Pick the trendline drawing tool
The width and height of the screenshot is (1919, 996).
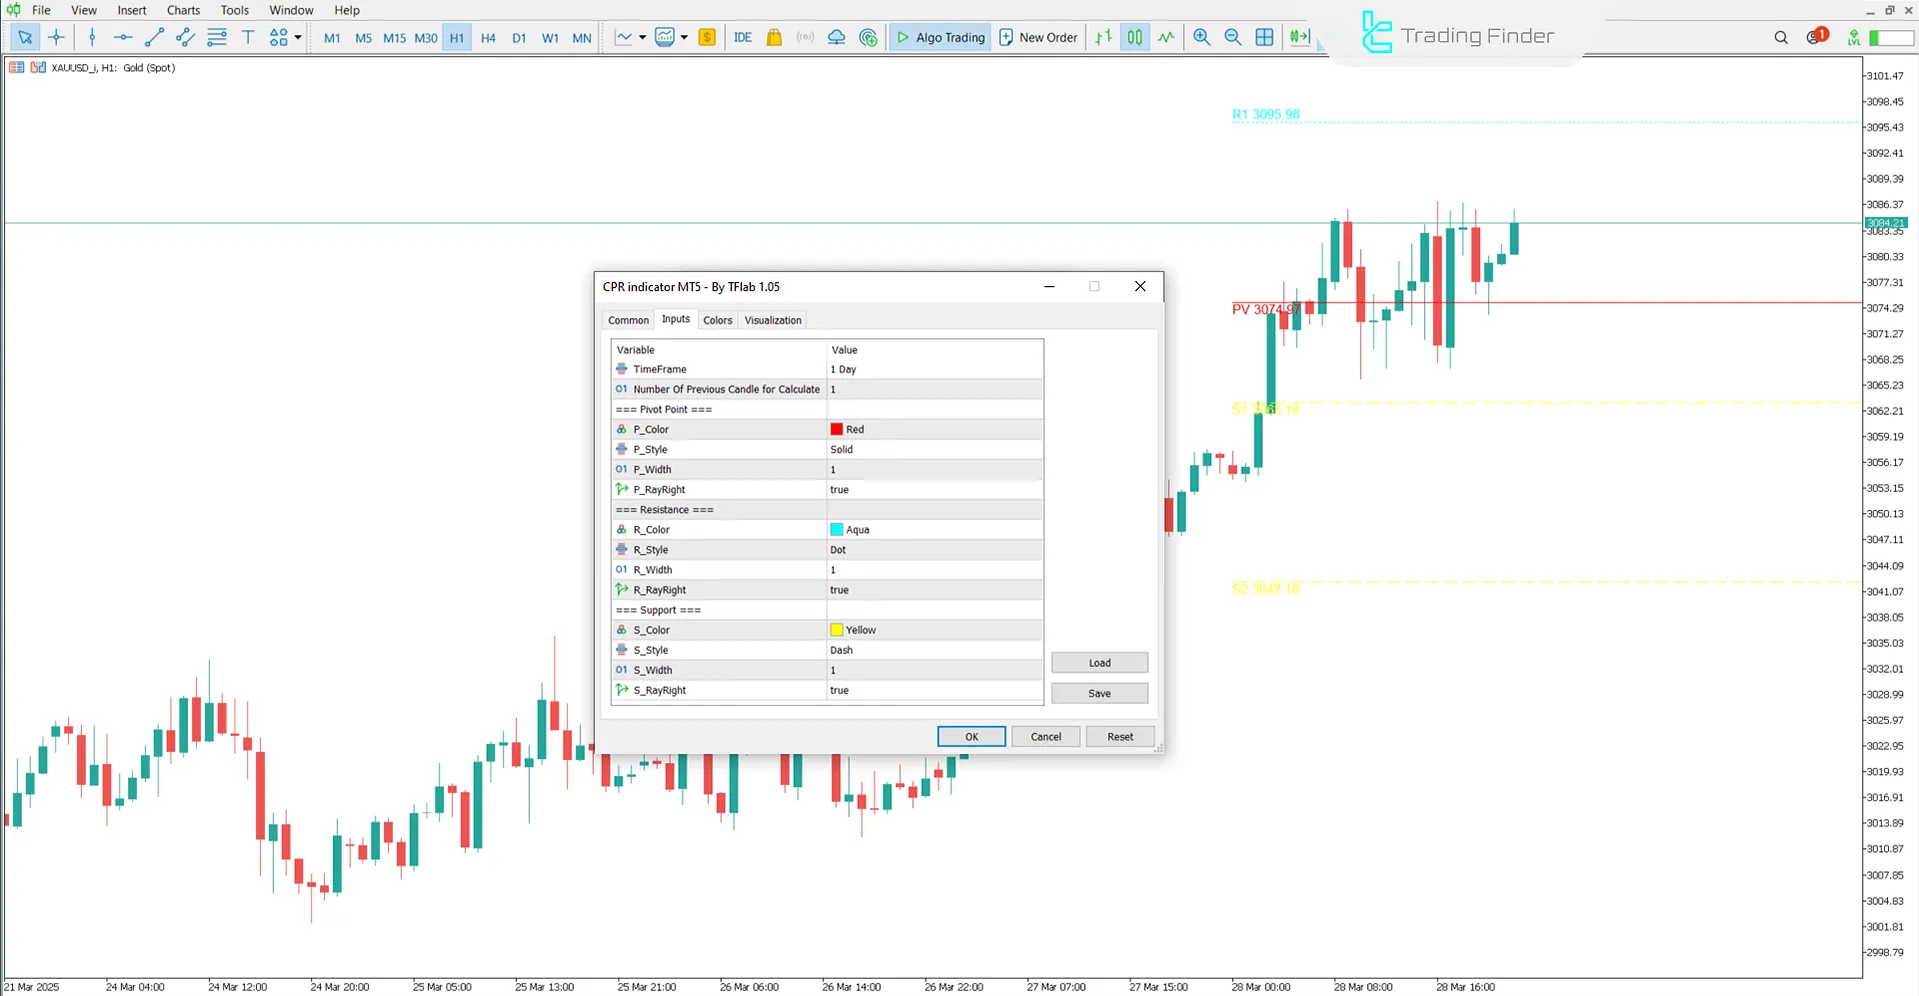(154, 38)
